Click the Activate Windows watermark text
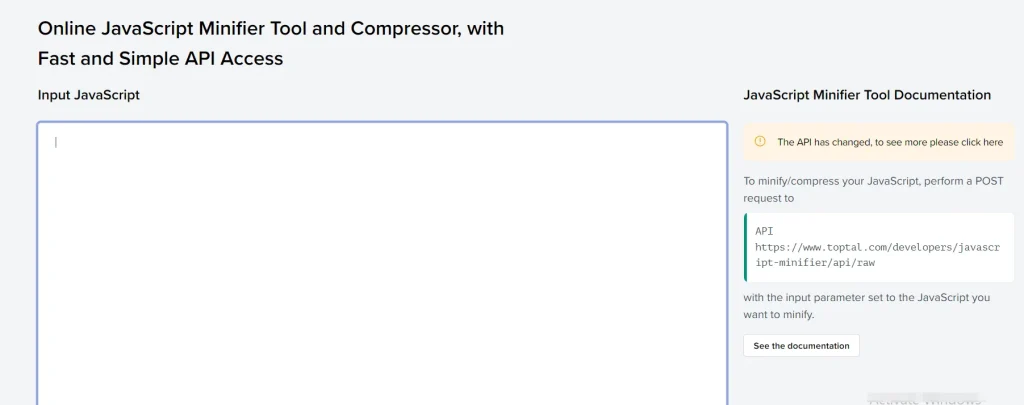This screenshot has width=1024, height=405. [925, 399]
